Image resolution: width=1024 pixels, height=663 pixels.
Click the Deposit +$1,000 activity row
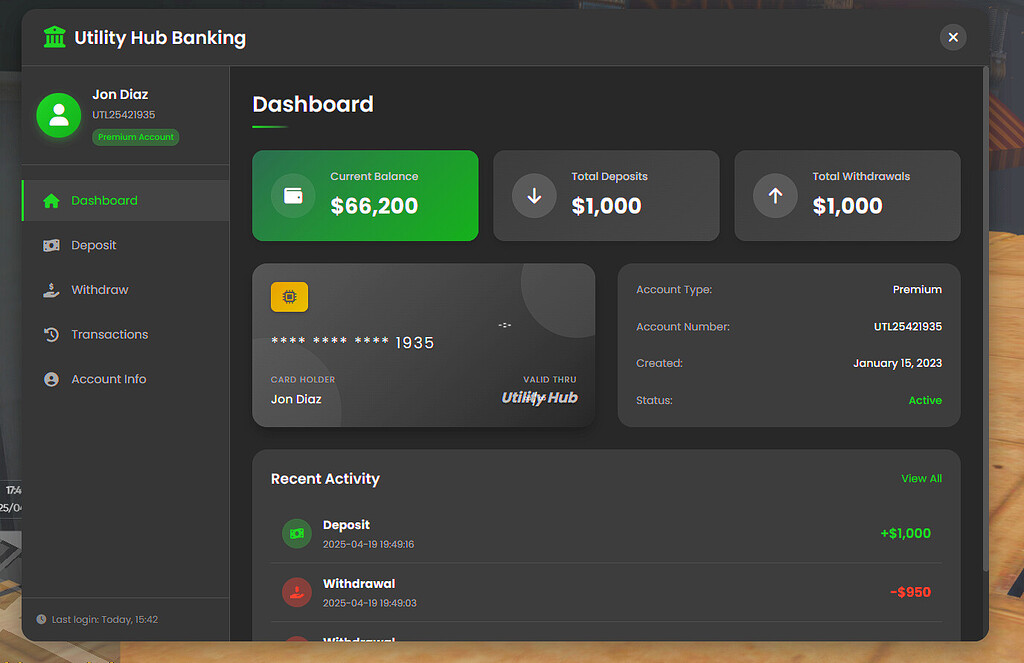[606, 534]
